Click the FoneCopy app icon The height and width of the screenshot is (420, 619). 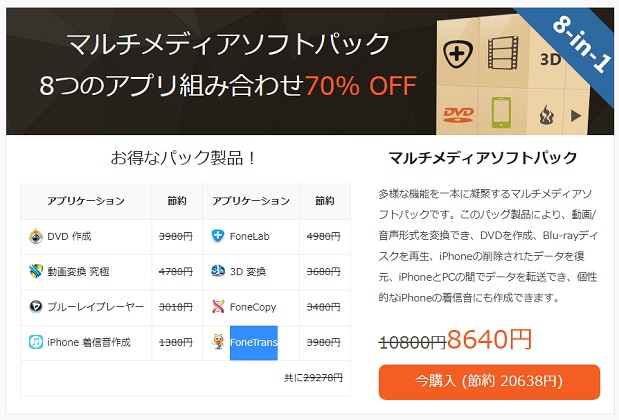tap(218, 307)
